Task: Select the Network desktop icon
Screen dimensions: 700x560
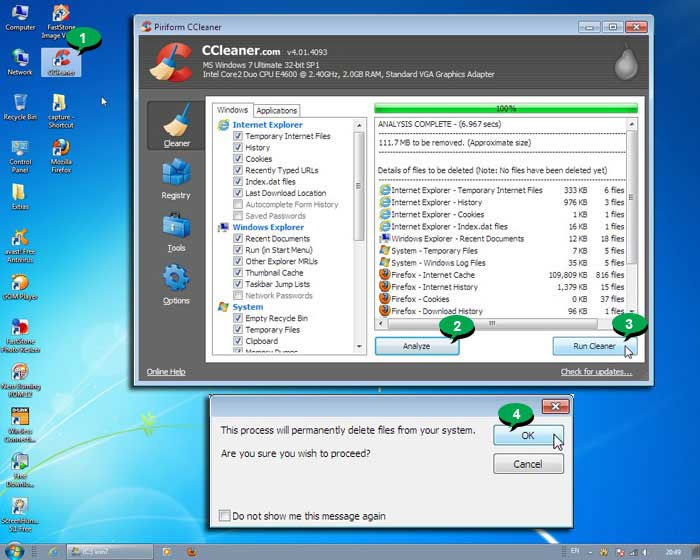Action: (x=20, y=63)
